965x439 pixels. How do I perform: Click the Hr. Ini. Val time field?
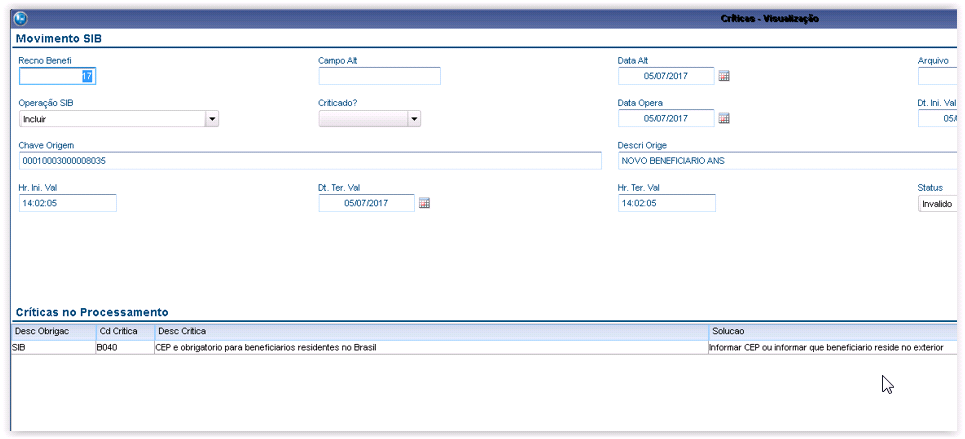pyautogui.click(x=68, y=203)
